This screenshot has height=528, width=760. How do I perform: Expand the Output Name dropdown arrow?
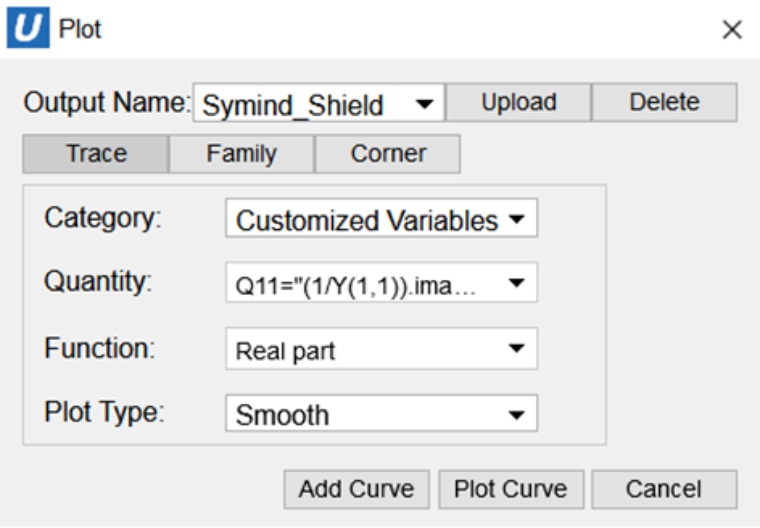(423, 104)
